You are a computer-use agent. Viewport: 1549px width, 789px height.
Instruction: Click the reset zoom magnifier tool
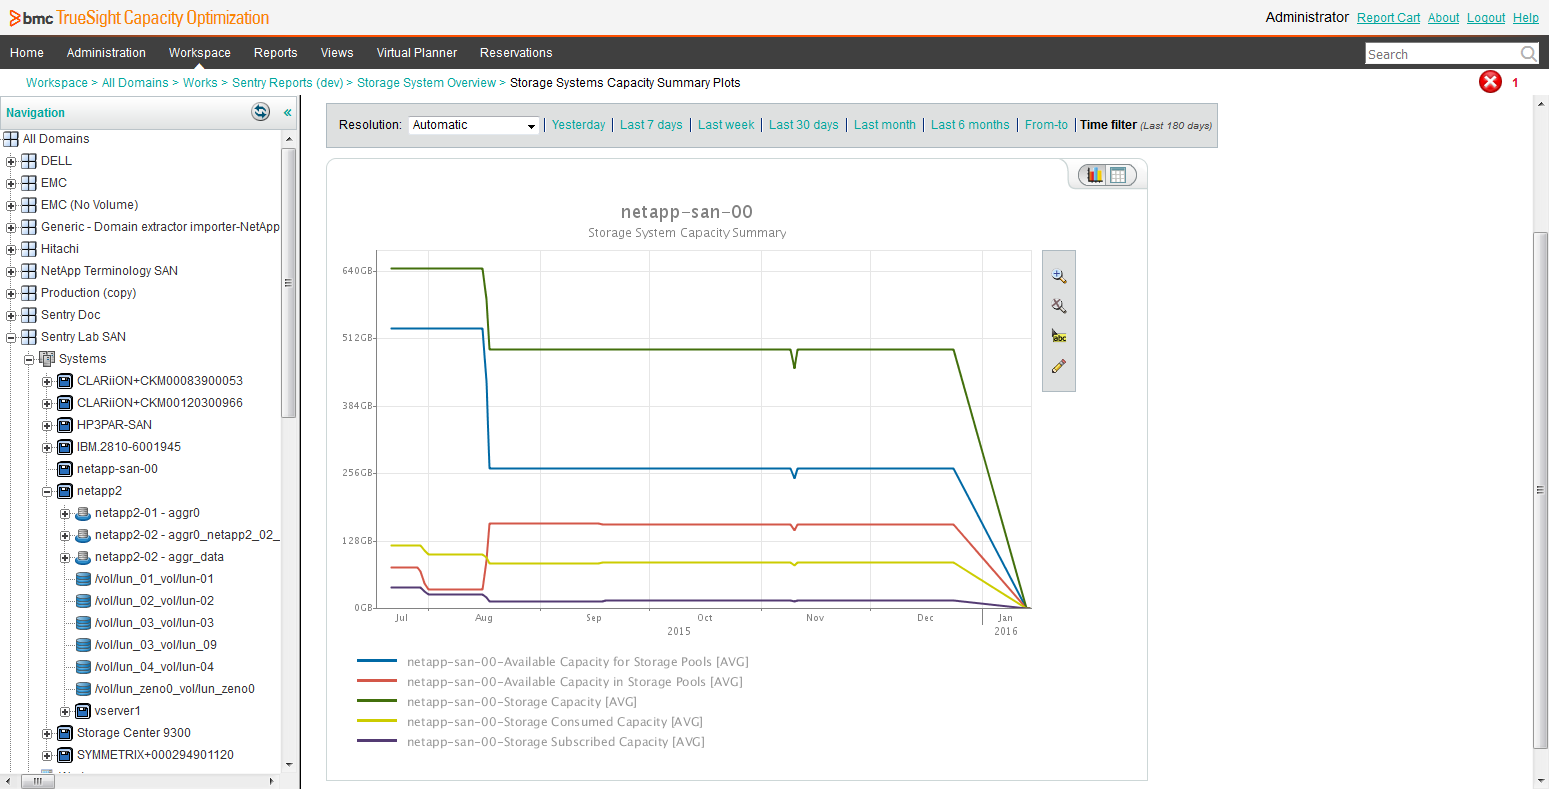[x=1059, y=306]
